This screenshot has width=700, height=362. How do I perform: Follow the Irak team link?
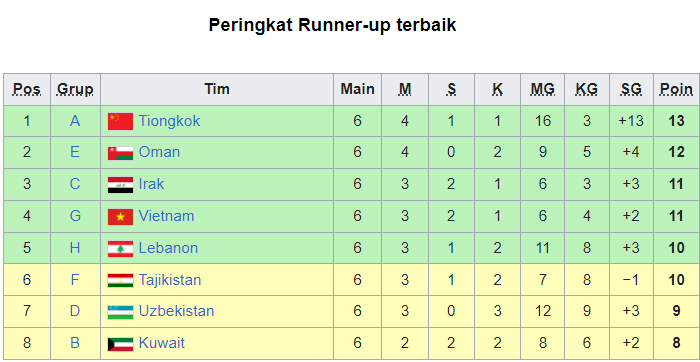151,184
